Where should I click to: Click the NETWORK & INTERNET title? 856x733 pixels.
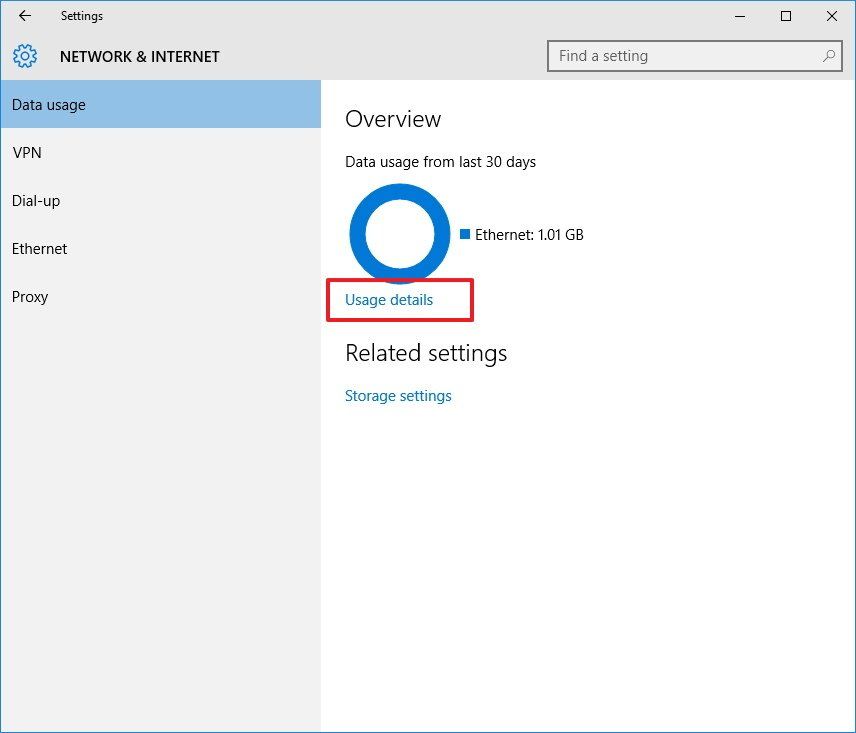tap(139, 56)
